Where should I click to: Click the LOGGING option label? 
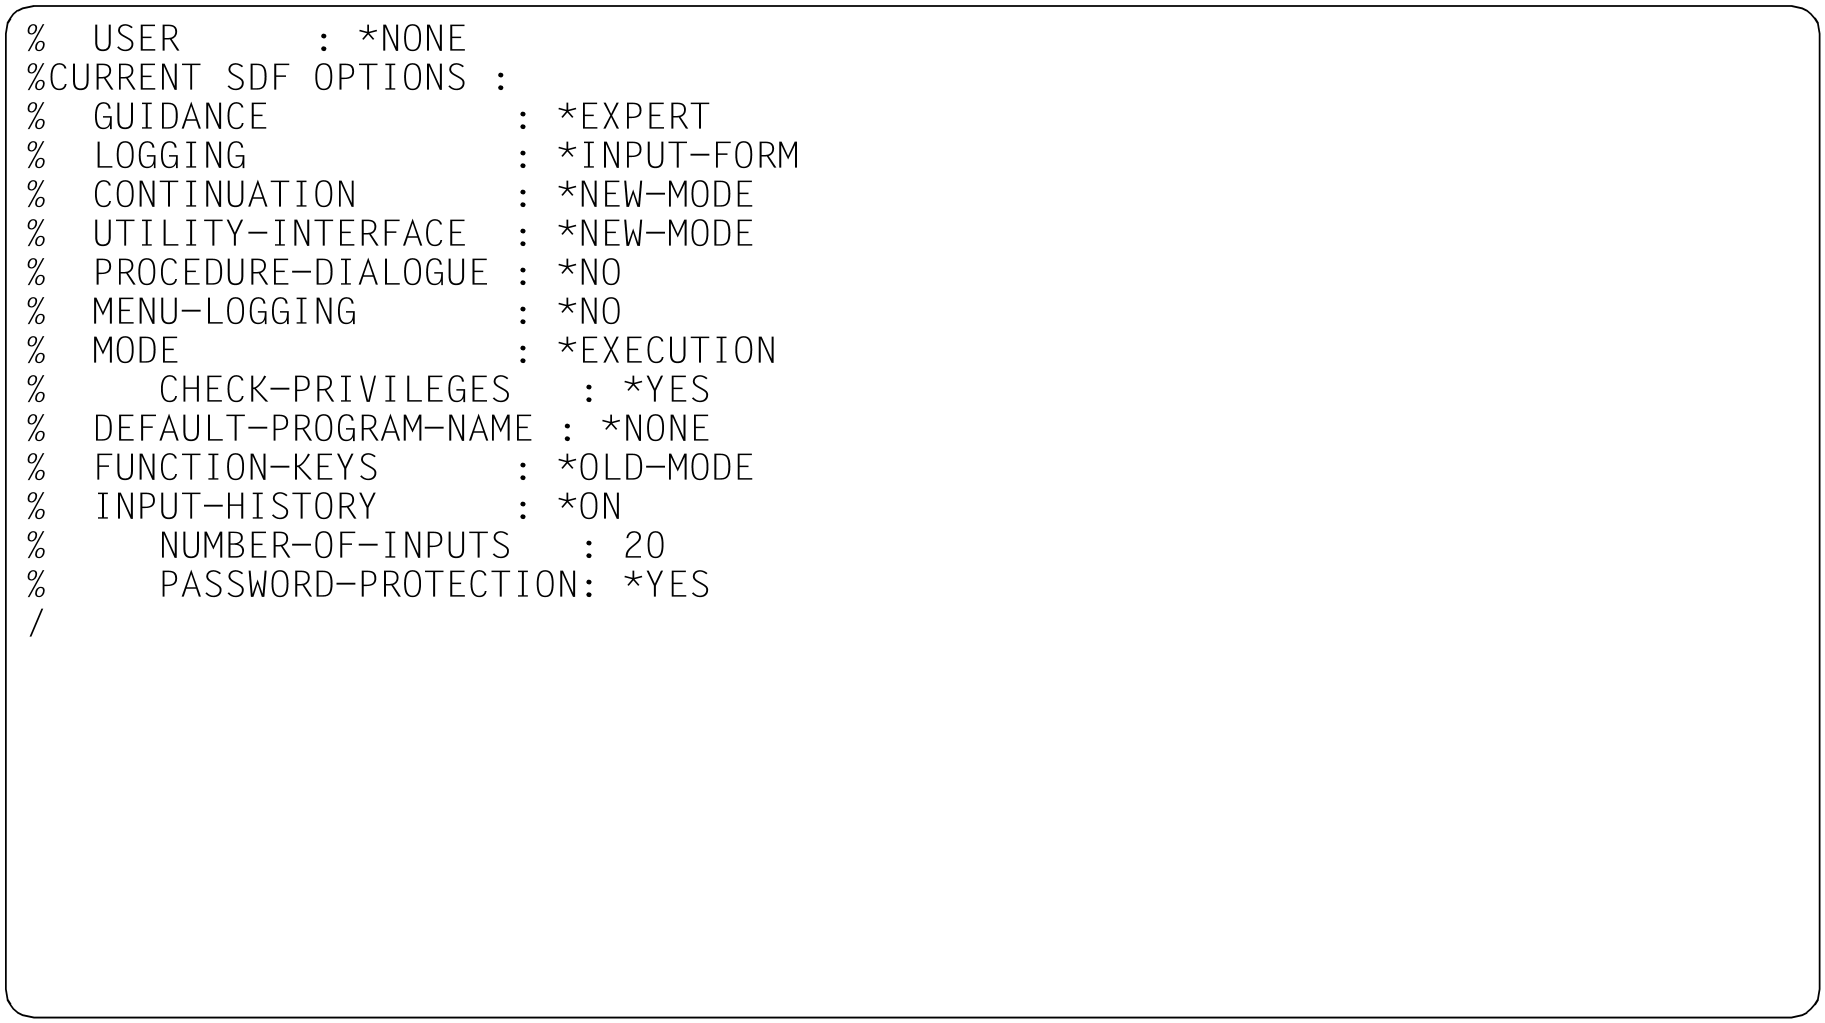pyautogui.click(x=170, y=156)
